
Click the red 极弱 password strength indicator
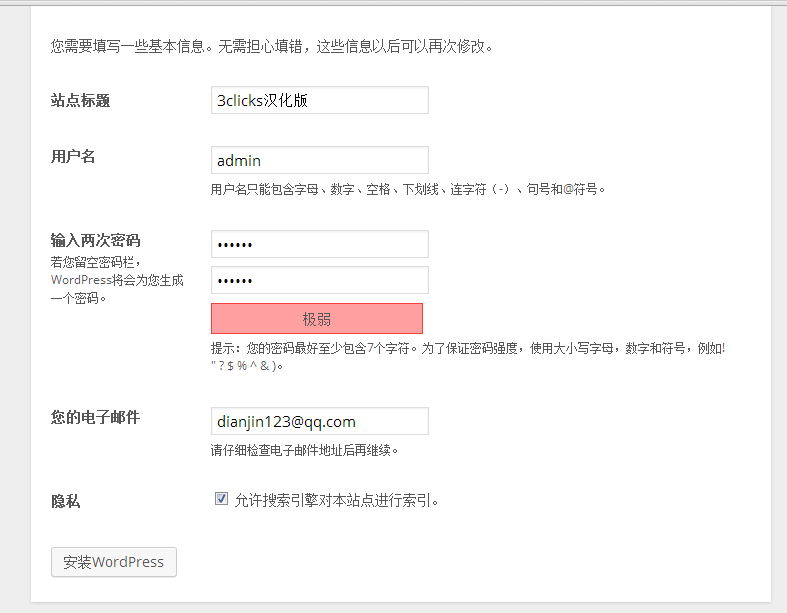click(317, 318)
